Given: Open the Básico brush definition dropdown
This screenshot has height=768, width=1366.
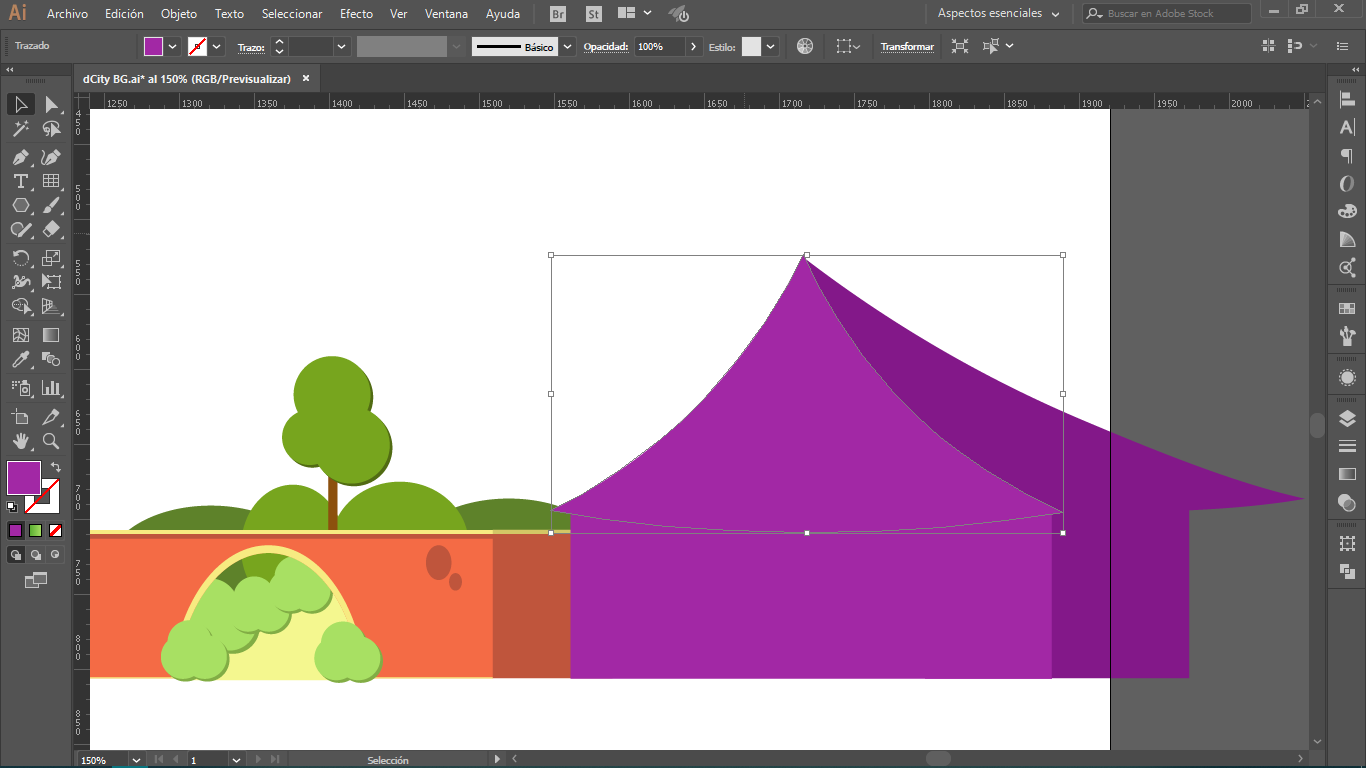Looking at the screenshot, I should (x=568, y=46).
